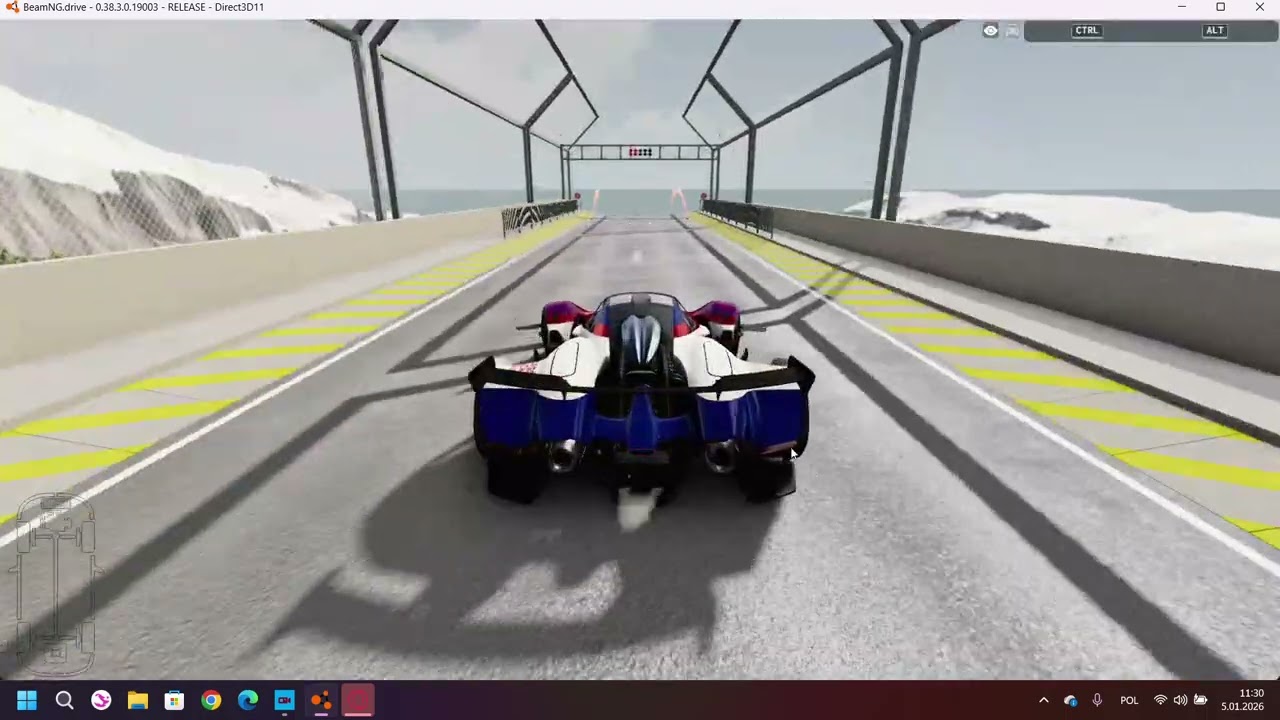Screen dimensions: 1280x720
Task: Click the faded camera icon beside the eye
Action: [x=1012, y=31]
